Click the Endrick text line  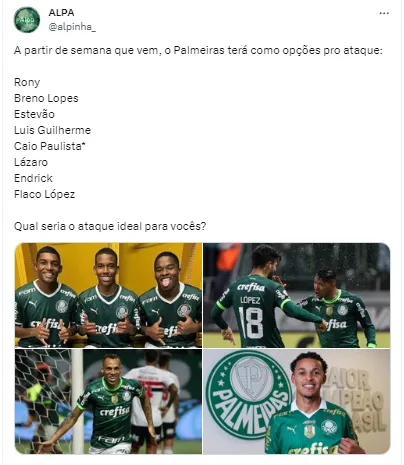tap(33, 178)
